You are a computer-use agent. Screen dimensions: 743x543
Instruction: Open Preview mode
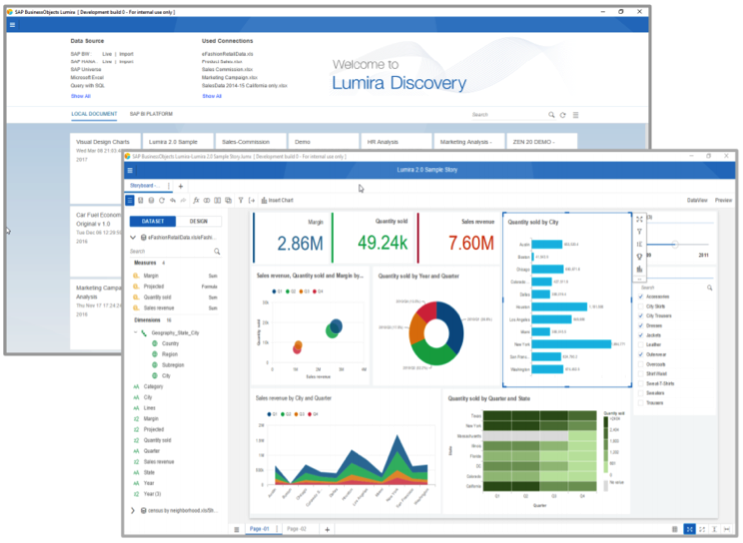tap(723, 200)
